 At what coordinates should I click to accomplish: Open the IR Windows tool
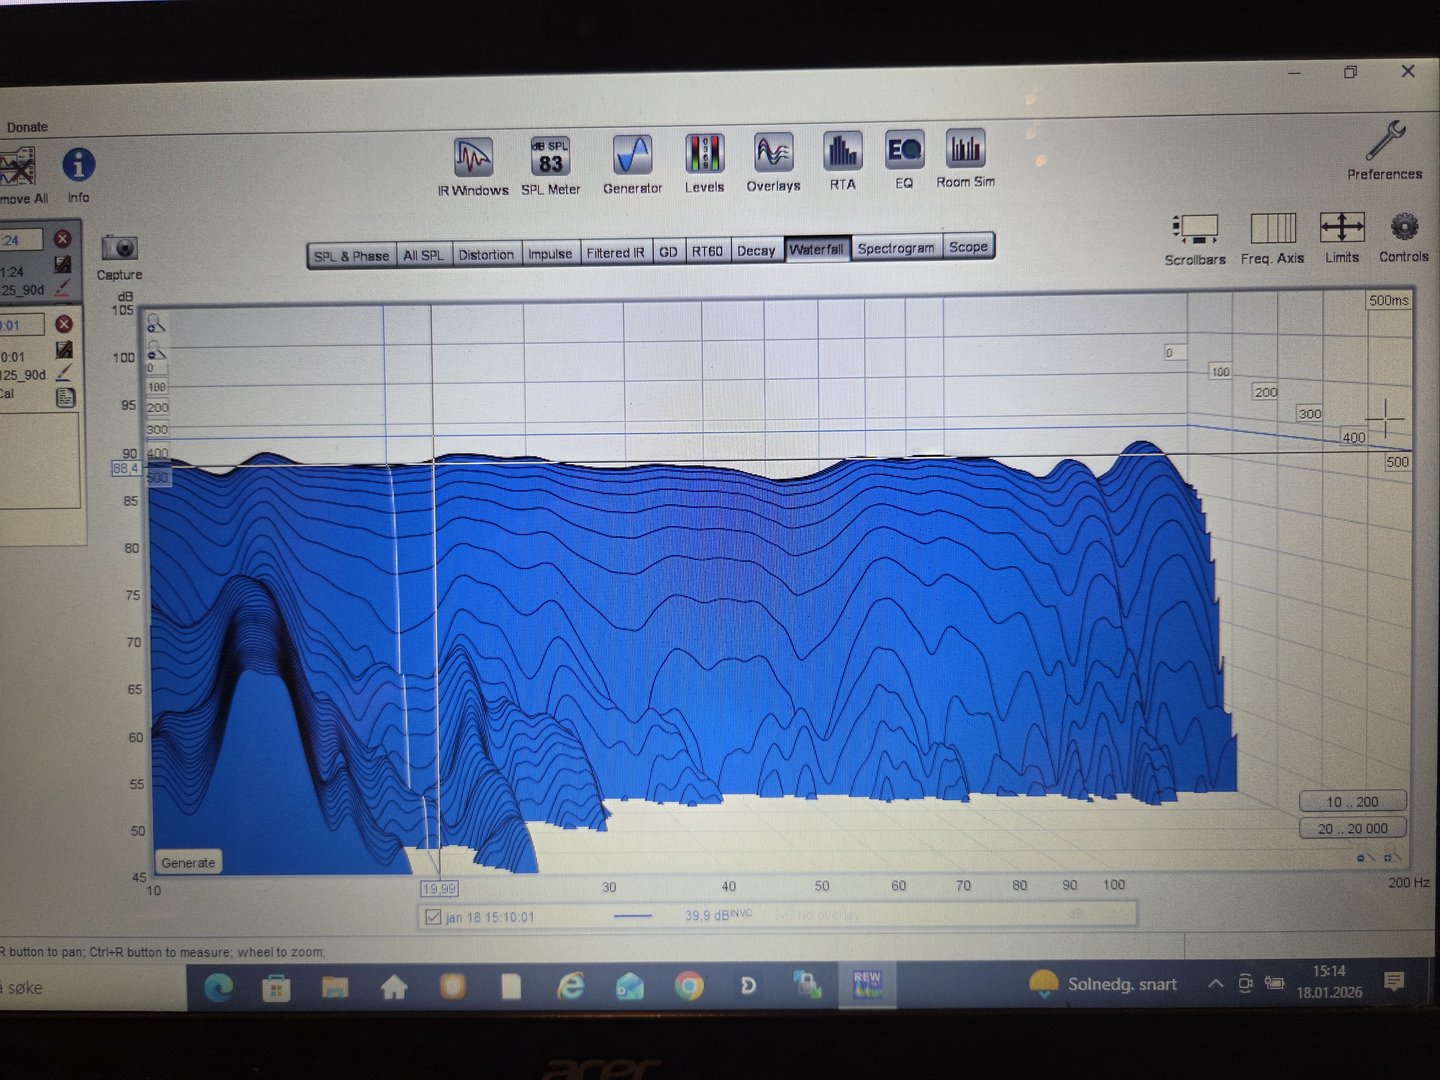click(473, 166)
